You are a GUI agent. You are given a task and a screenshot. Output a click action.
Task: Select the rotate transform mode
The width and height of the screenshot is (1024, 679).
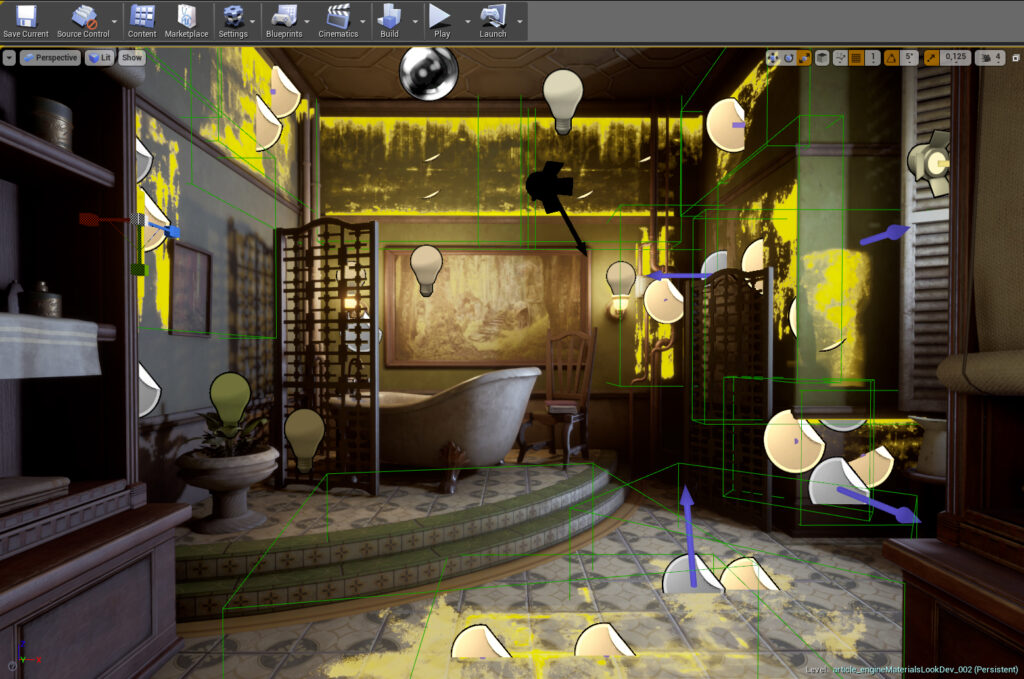[789, 58]
